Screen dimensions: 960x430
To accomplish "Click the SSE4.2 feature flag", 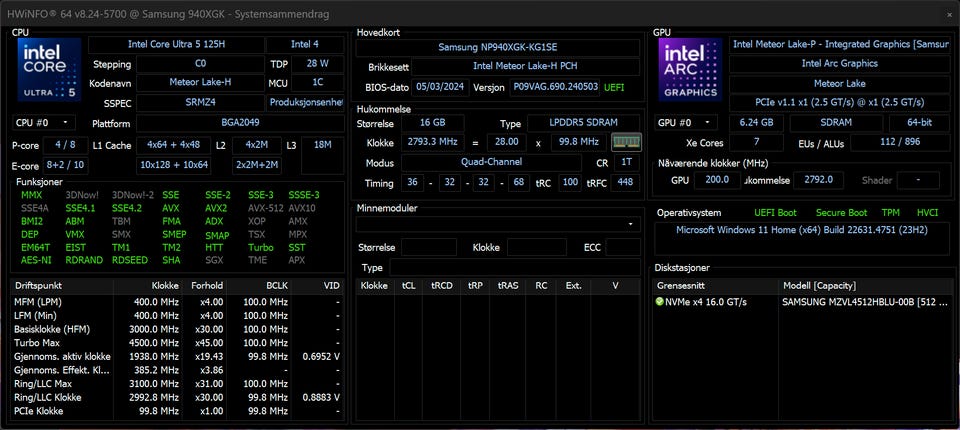I will pos(126,208).
